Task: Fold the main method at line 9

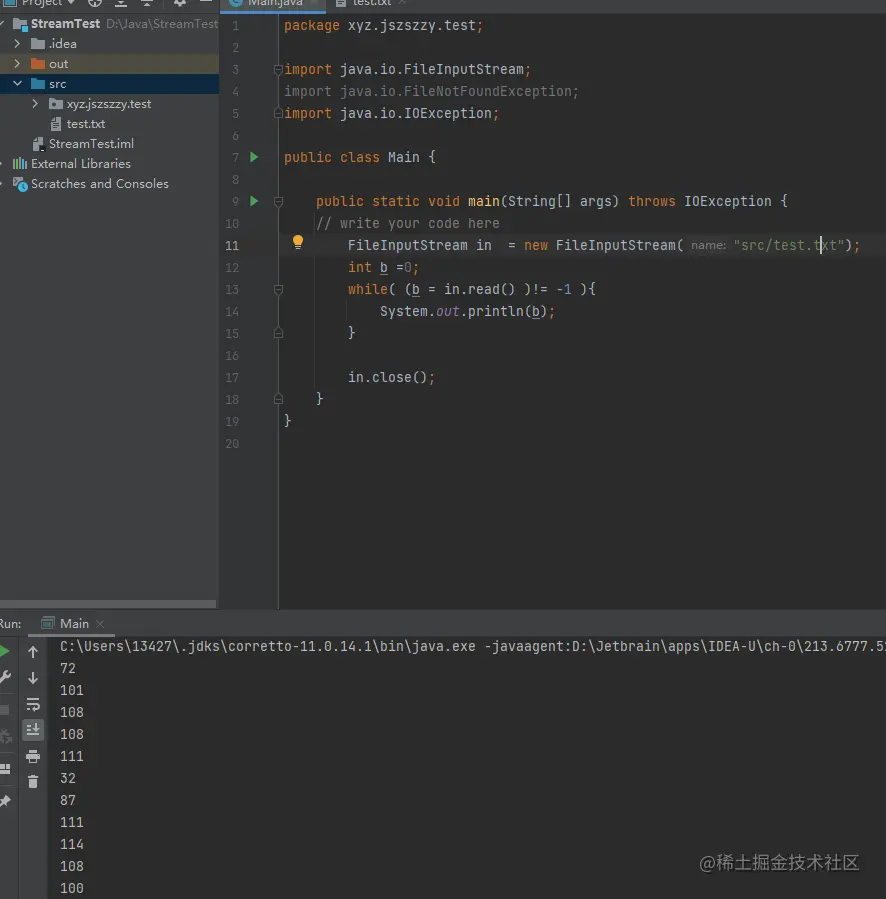Action: [x=278, y=201]
